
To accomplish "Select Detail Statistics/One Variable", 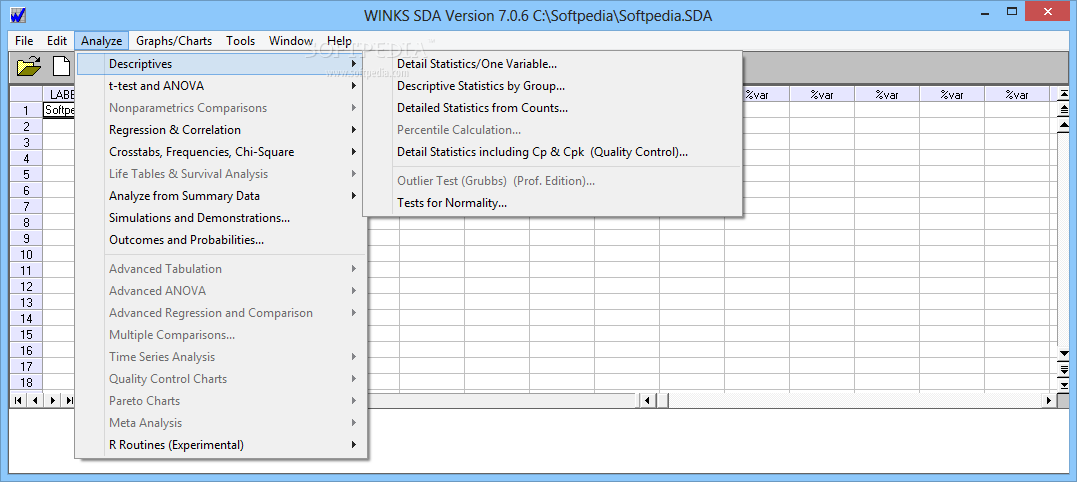I will pos(552,64).
